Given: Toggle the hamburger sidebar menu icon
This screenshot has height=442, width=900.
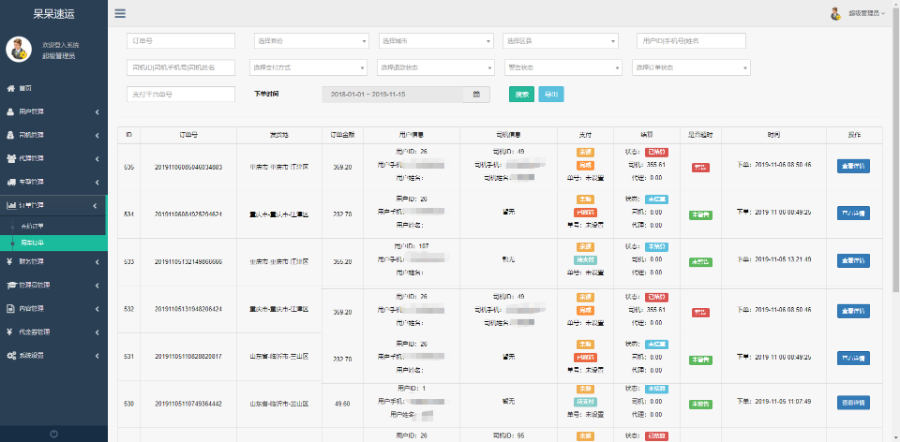Looking at the screenshot, I should (120, 14).
